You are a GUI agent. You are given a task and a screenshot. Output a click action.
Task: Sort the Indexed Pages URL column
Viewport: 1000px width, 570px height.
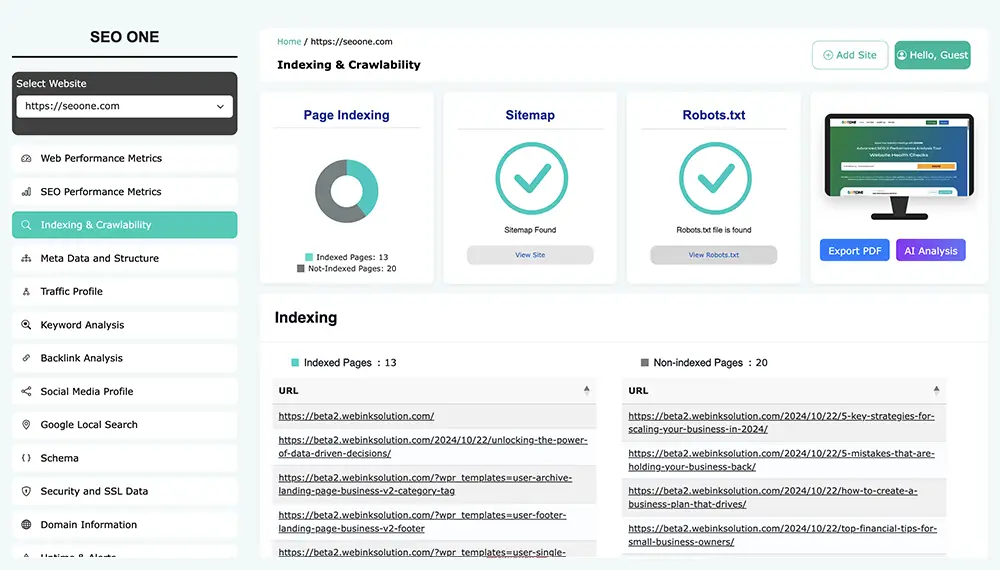[587, 390]
